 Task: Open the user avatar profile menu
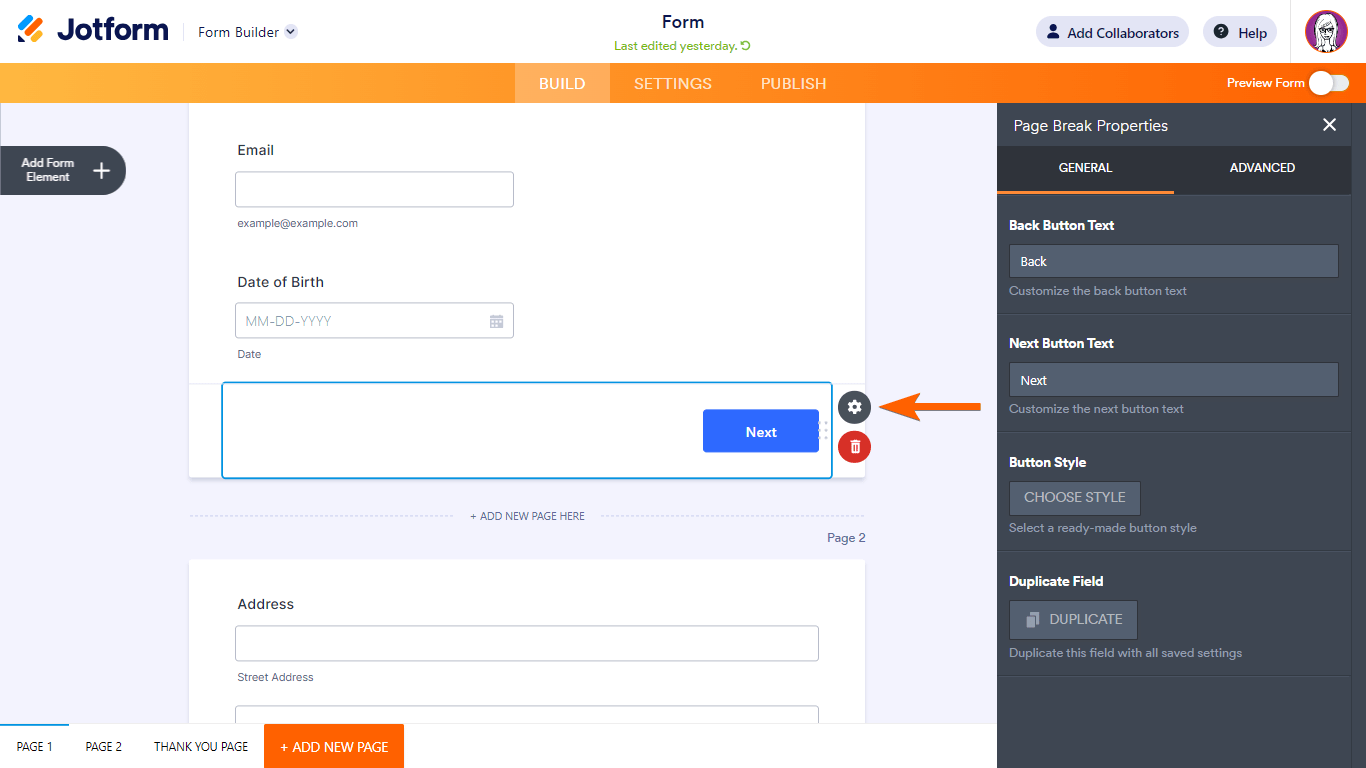1326,32
